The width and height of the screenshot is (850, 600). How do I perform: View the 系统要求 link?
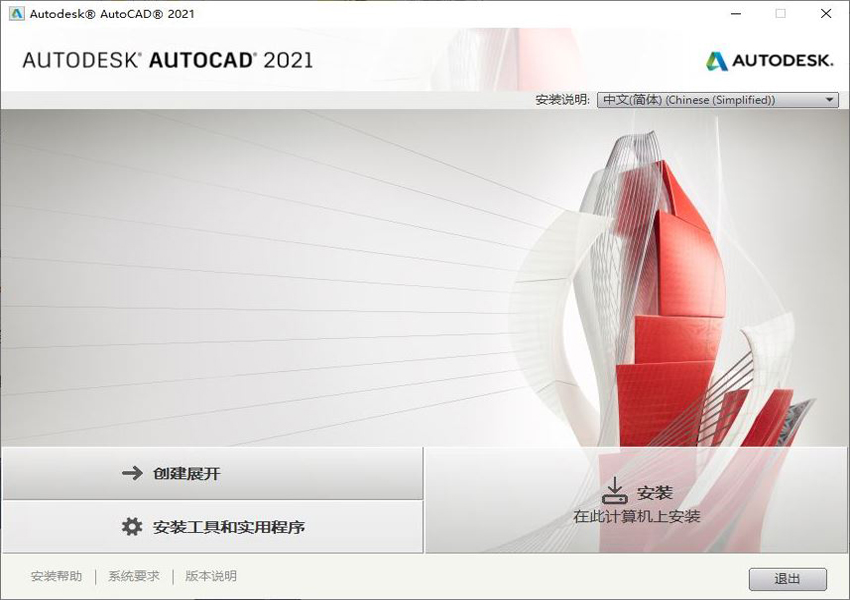coord(134,576)
